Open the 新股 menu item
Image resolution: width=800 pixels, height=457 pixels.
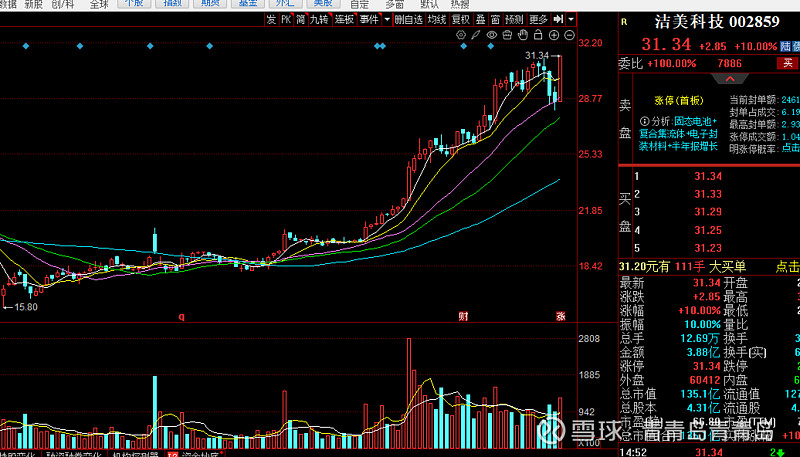click(x=34, y=4)
